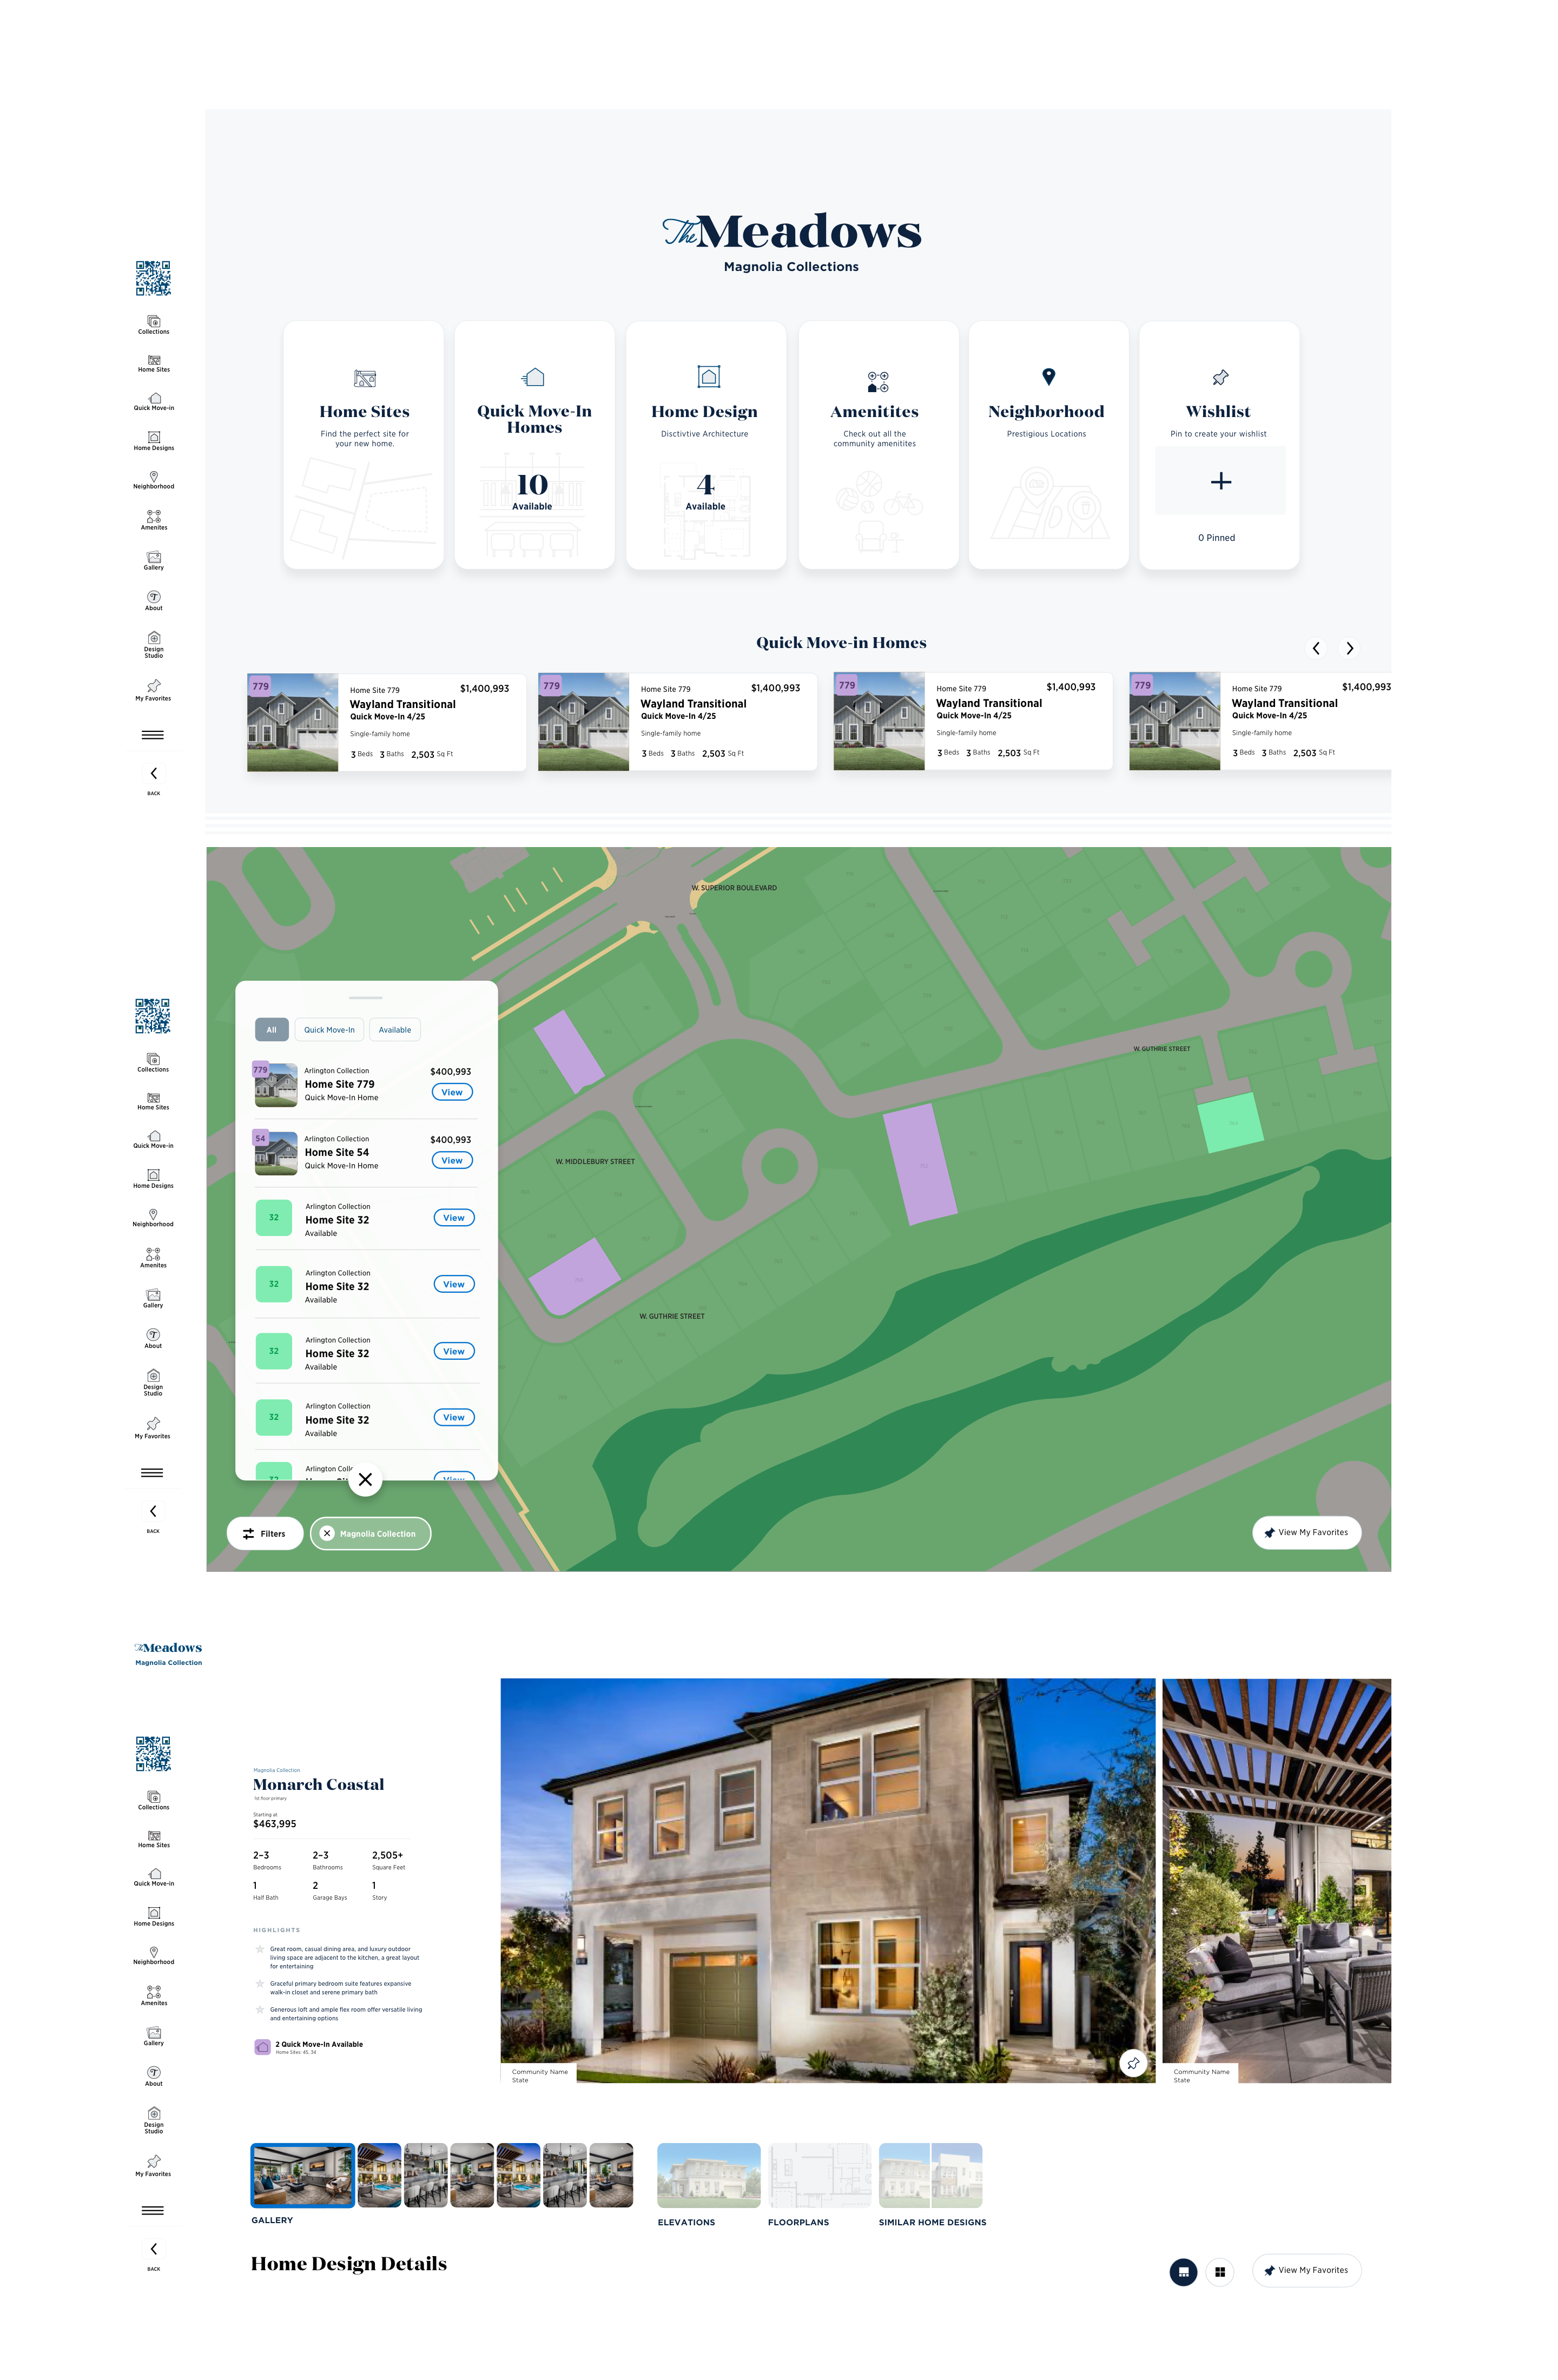
Task: Add a pin with the Wishlist plus button
Action: [1220, 481]
